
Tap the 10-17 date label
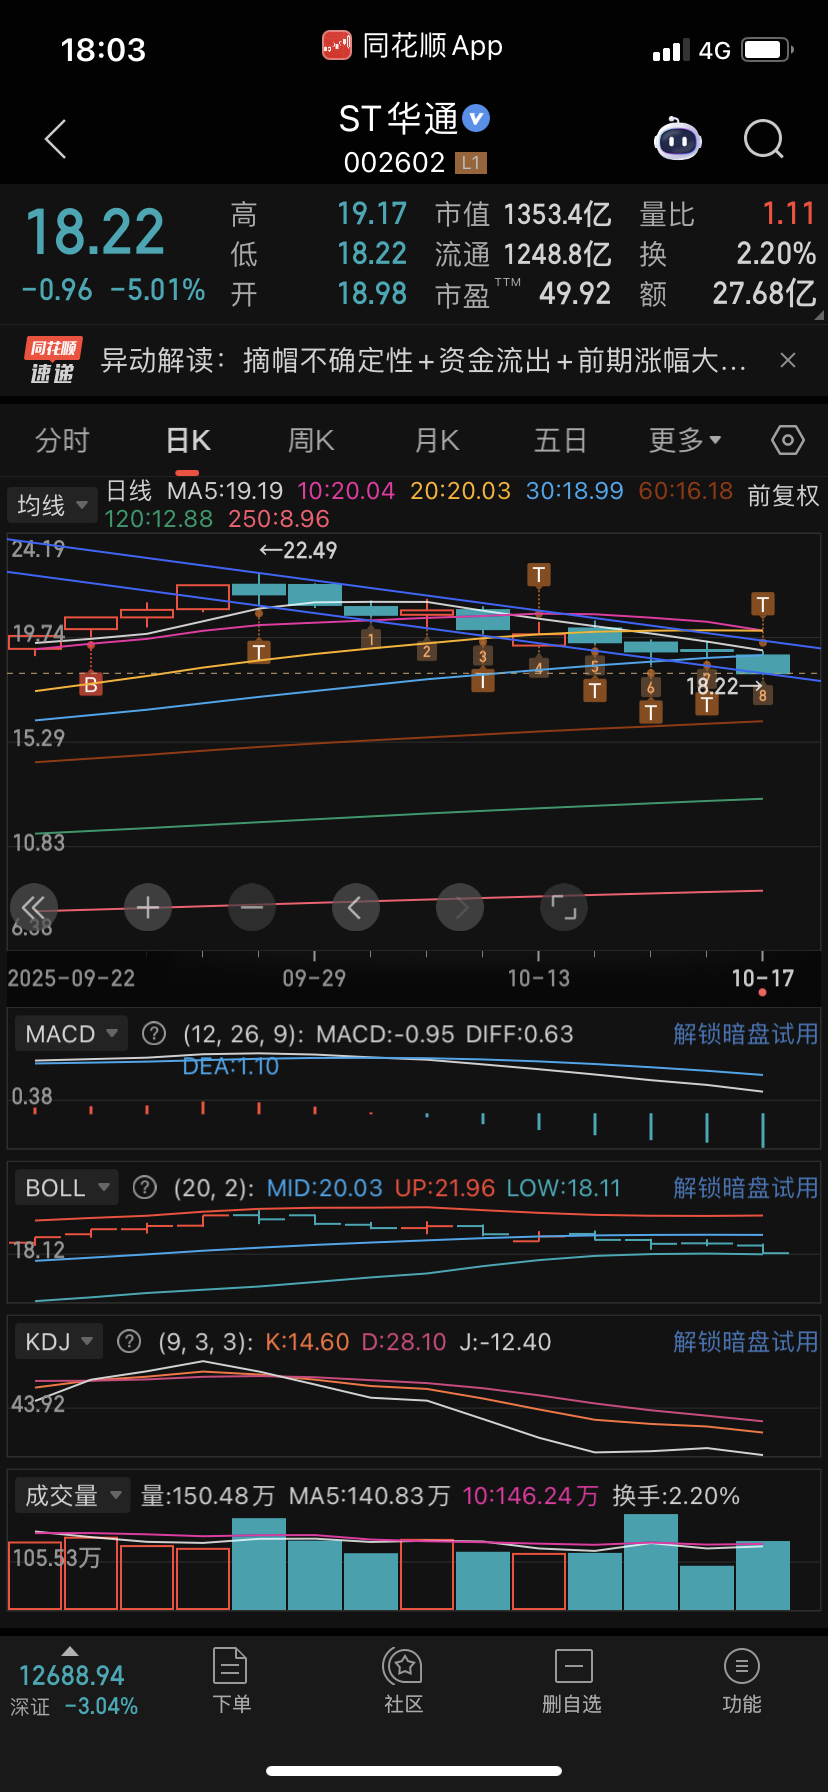pos(762,978)
